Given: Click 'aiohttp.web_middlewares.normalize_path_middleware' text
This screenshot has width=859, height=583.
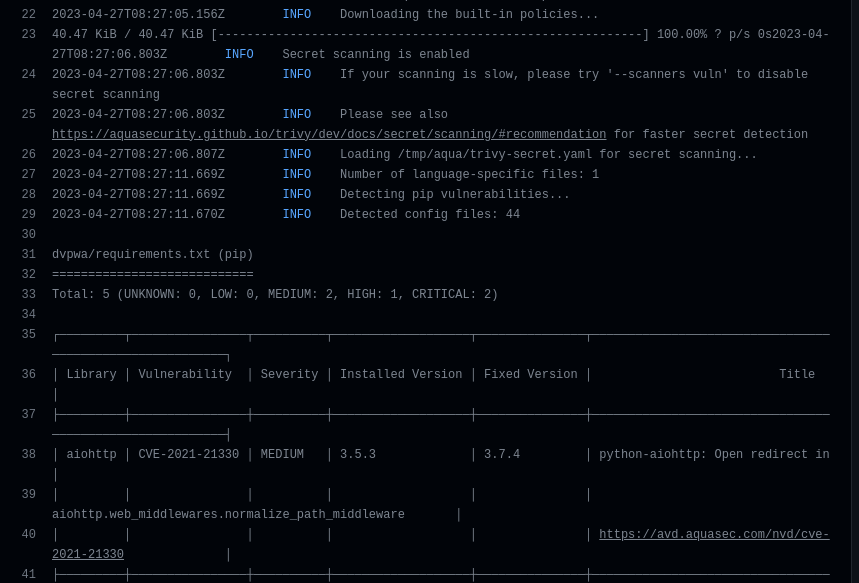Looking at the screenshot, I should tap(228, 515).
